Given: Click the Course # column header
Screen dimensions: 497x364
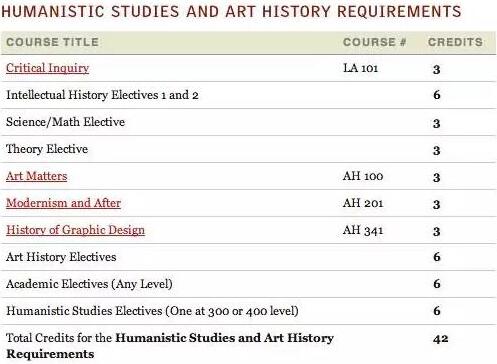Looking at the screenshot, I should pos(375,42).
